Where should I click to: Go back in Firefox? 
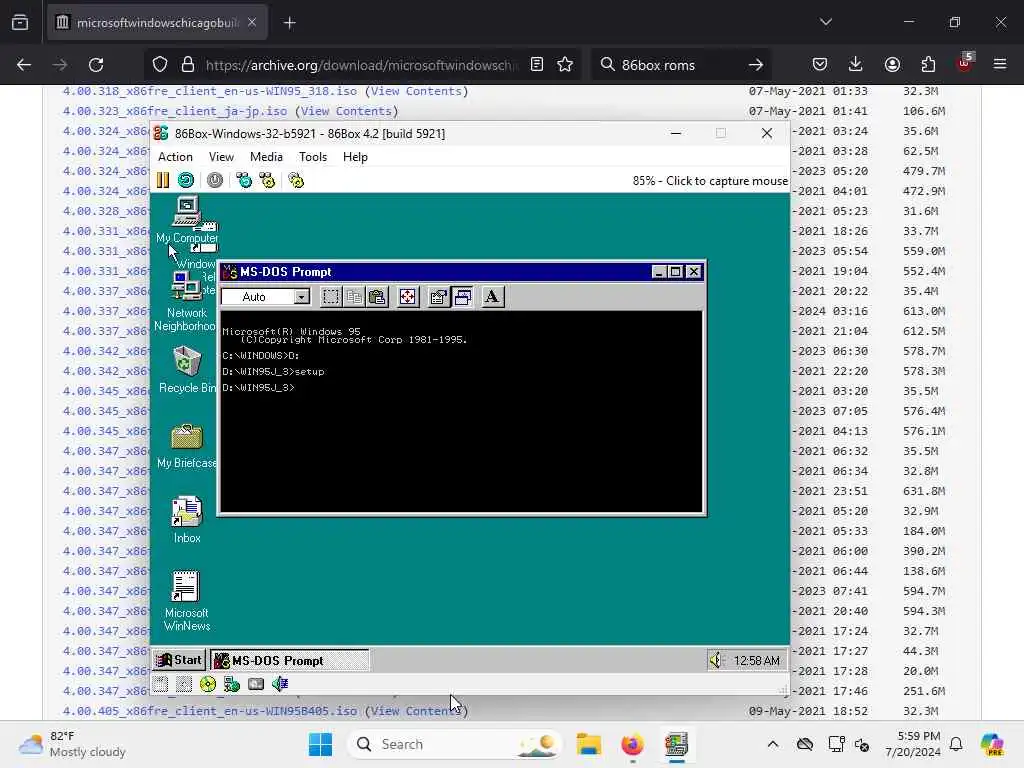pos(24,65)
